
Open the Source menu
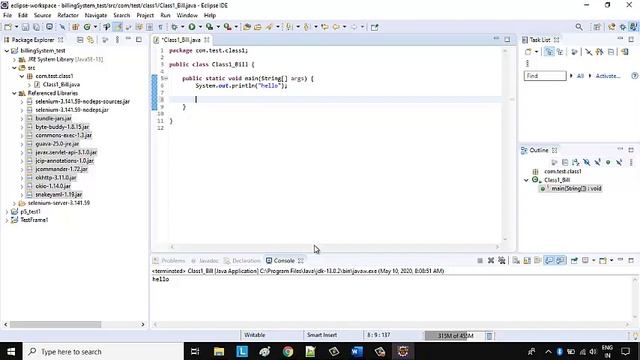[x=42, y=15]
